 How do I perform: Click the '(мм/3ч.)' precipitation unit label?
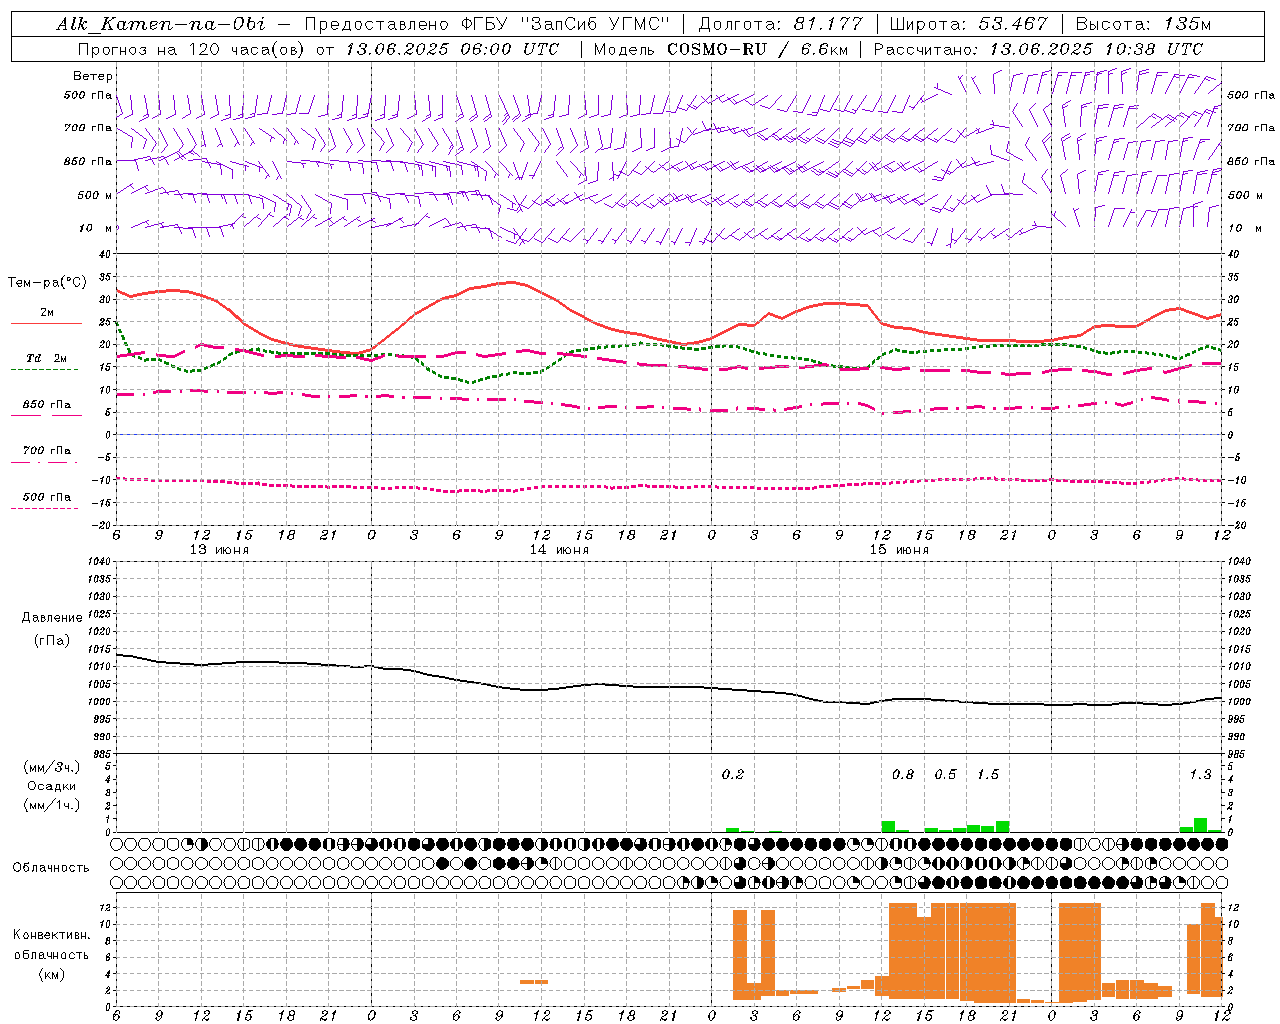[x=51, y=768]
